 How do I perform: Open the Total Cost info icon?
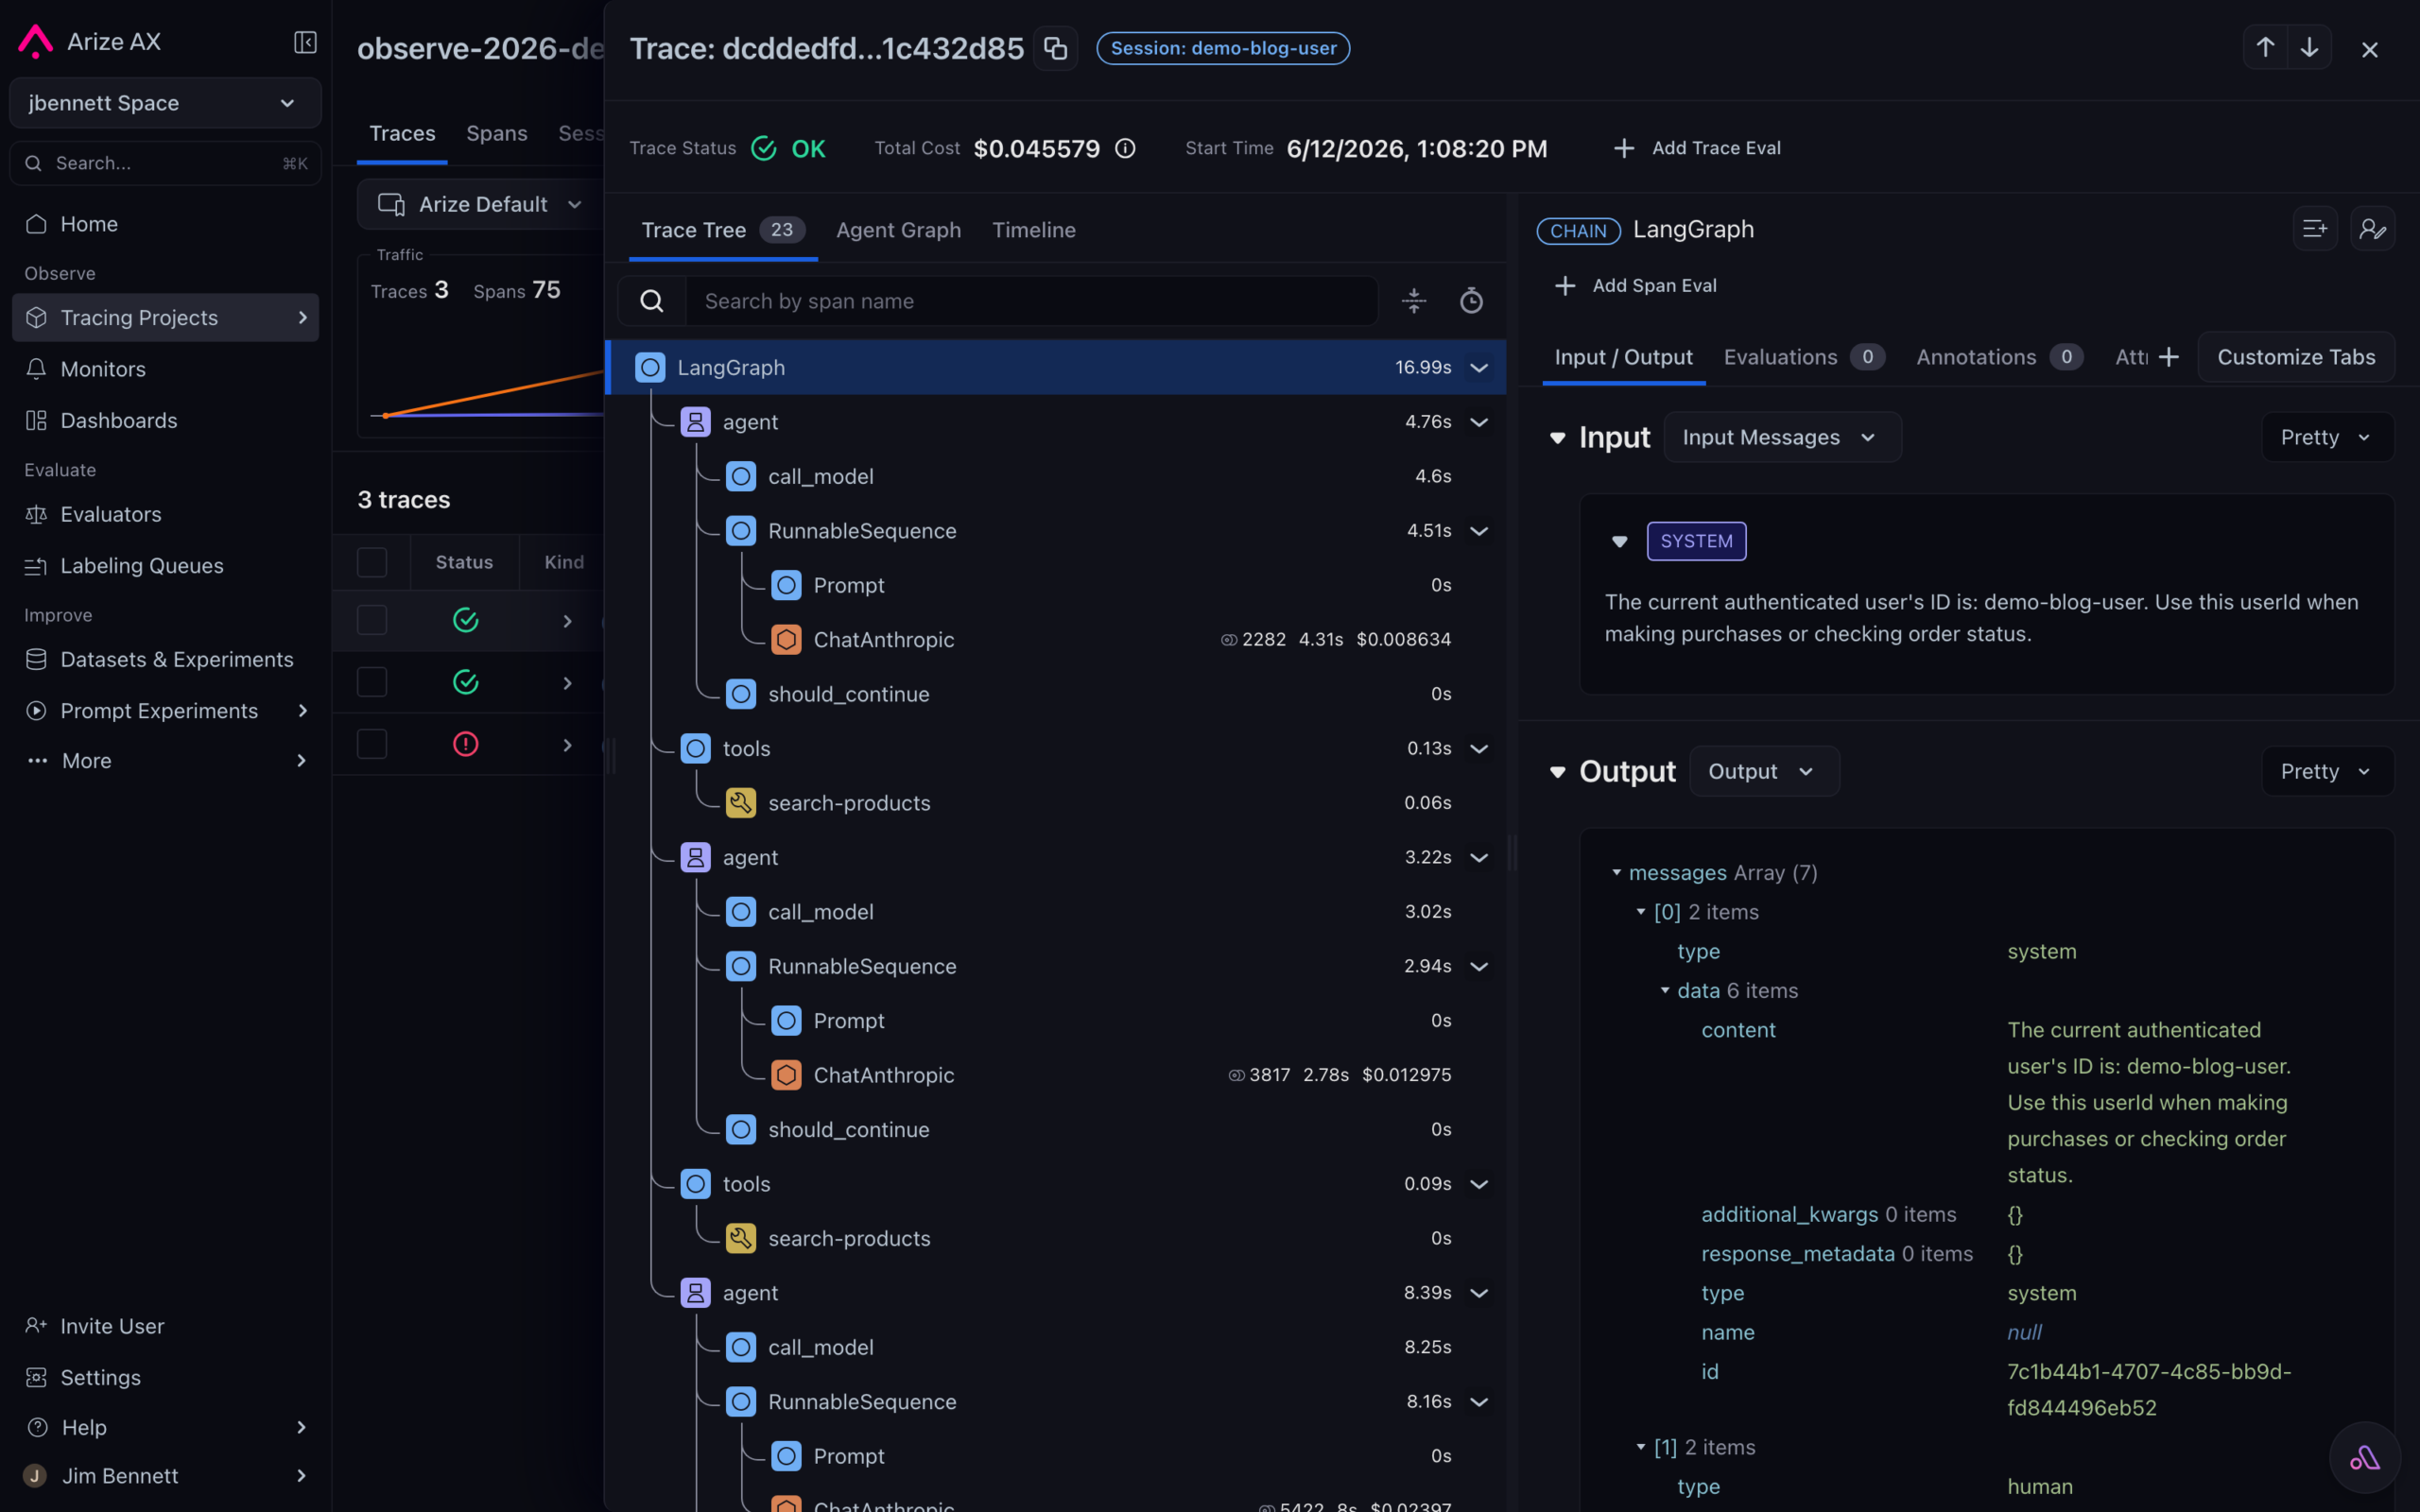pyautogui.click(x=1125, y=148)
